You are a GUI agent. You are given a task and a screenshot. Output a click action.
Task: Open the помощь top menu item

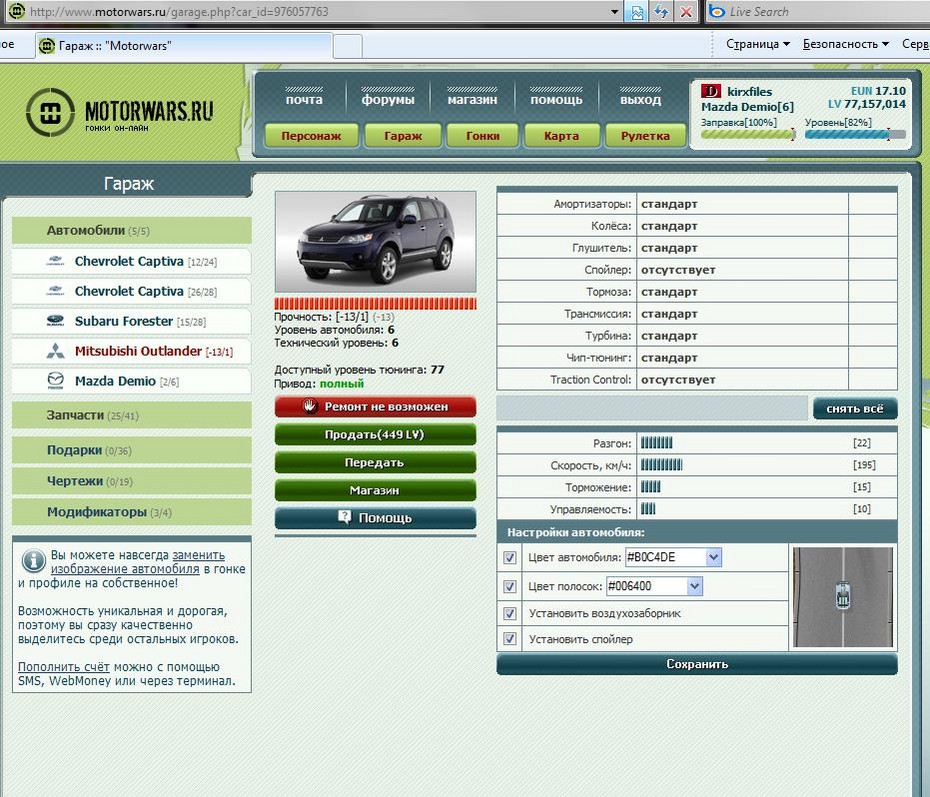[x=556, y=98]
